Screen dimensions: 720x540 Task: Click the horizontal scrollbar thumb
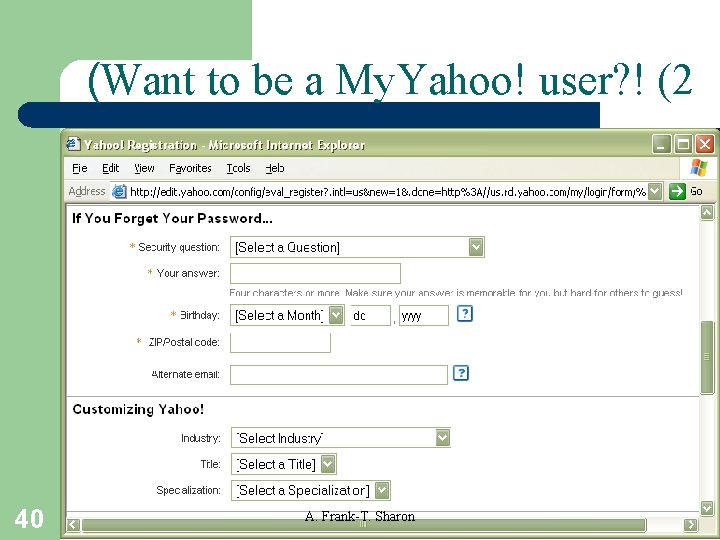[364, 524]
